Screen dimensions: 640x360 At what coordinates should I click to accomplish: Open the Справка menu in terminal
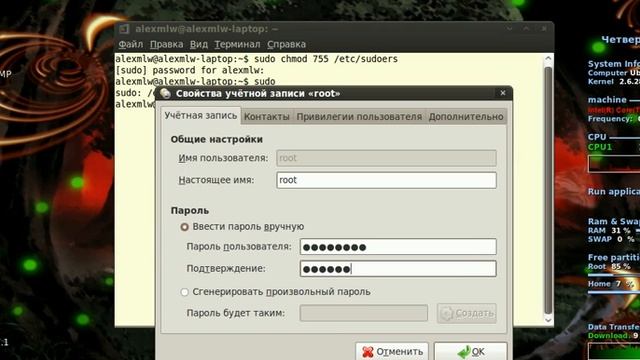(x=287, y=44)
